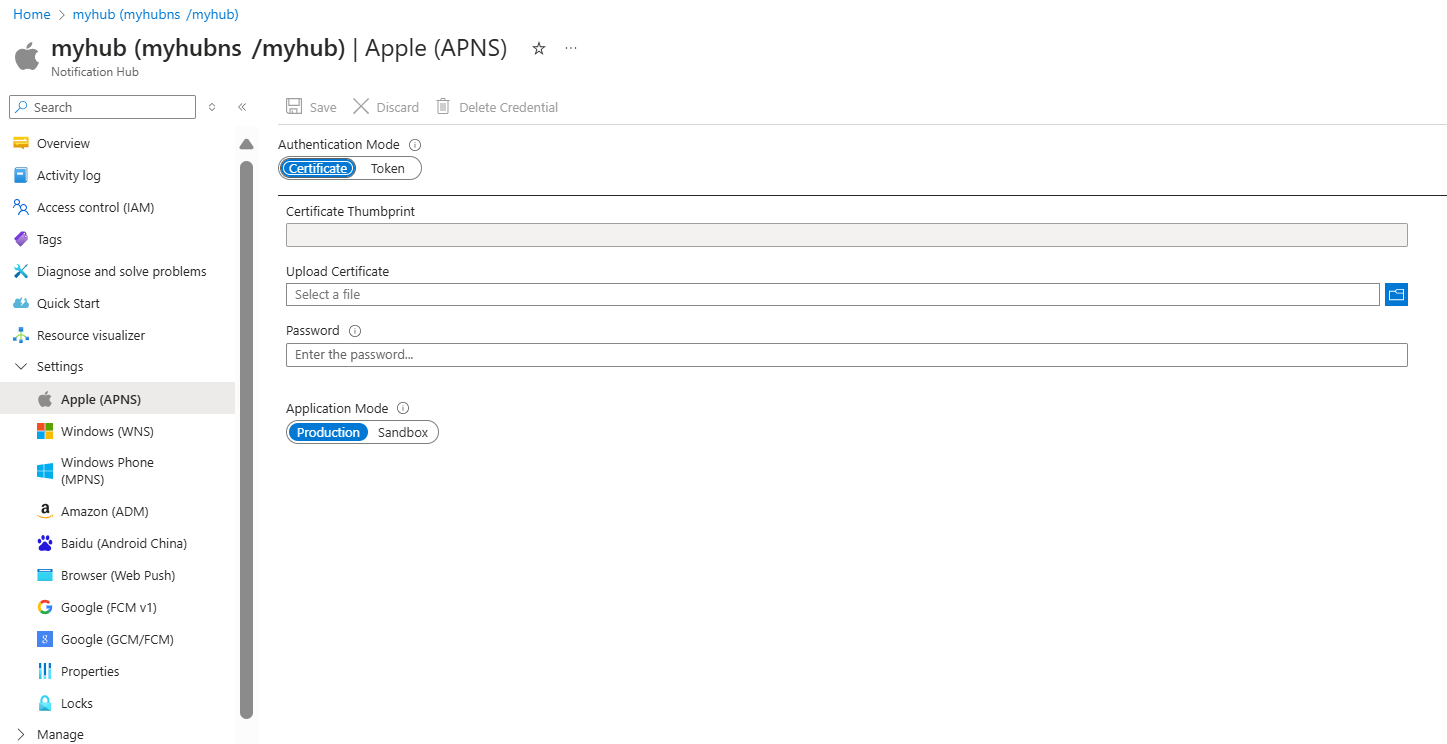The width and height of the screenshot is (1447, 744).
Task: Click the Delete Credential button
Action: click(x=496, y=106)
